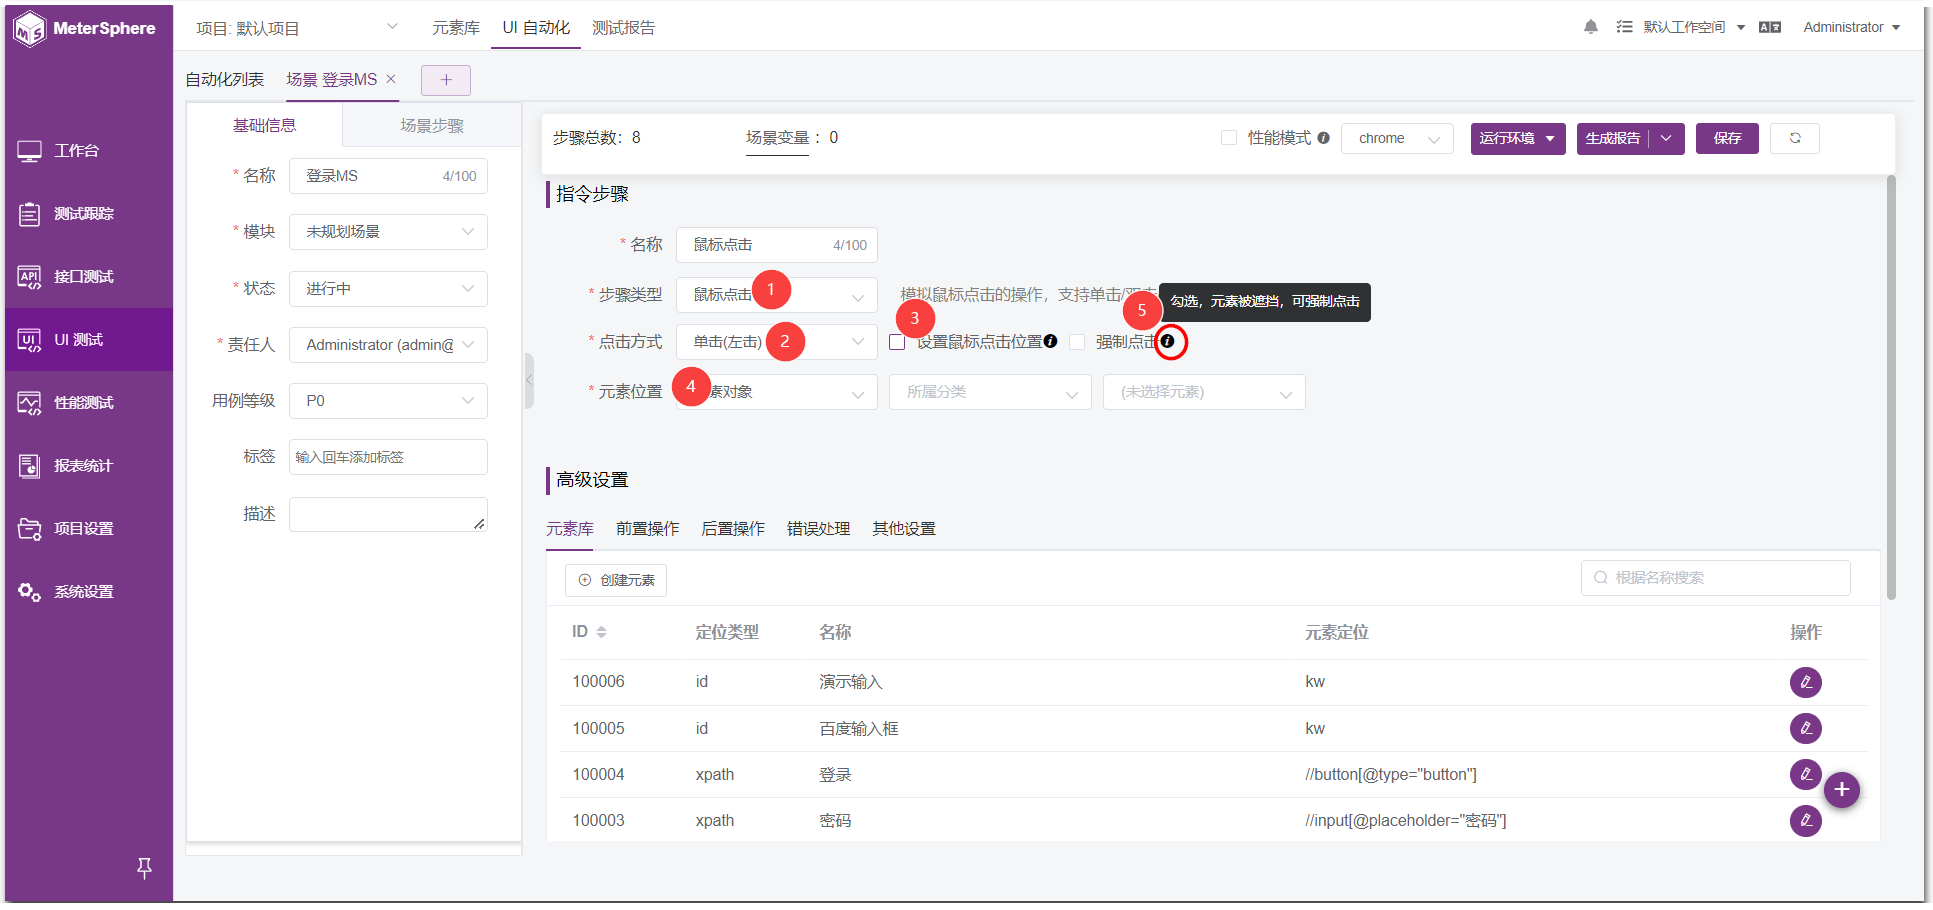Open the notifications bell icon
This screenshot has height=910, width=1933.
point(1591,27)
